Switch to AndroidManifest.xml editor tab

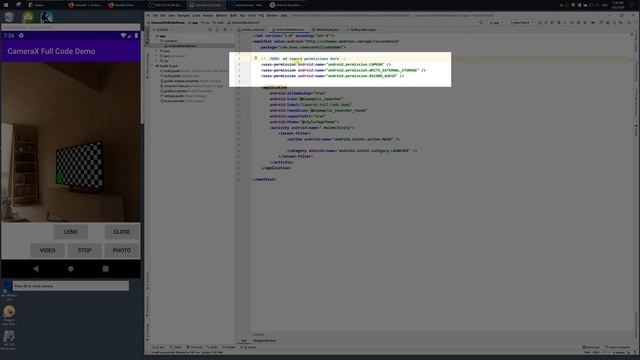point(289,29)
